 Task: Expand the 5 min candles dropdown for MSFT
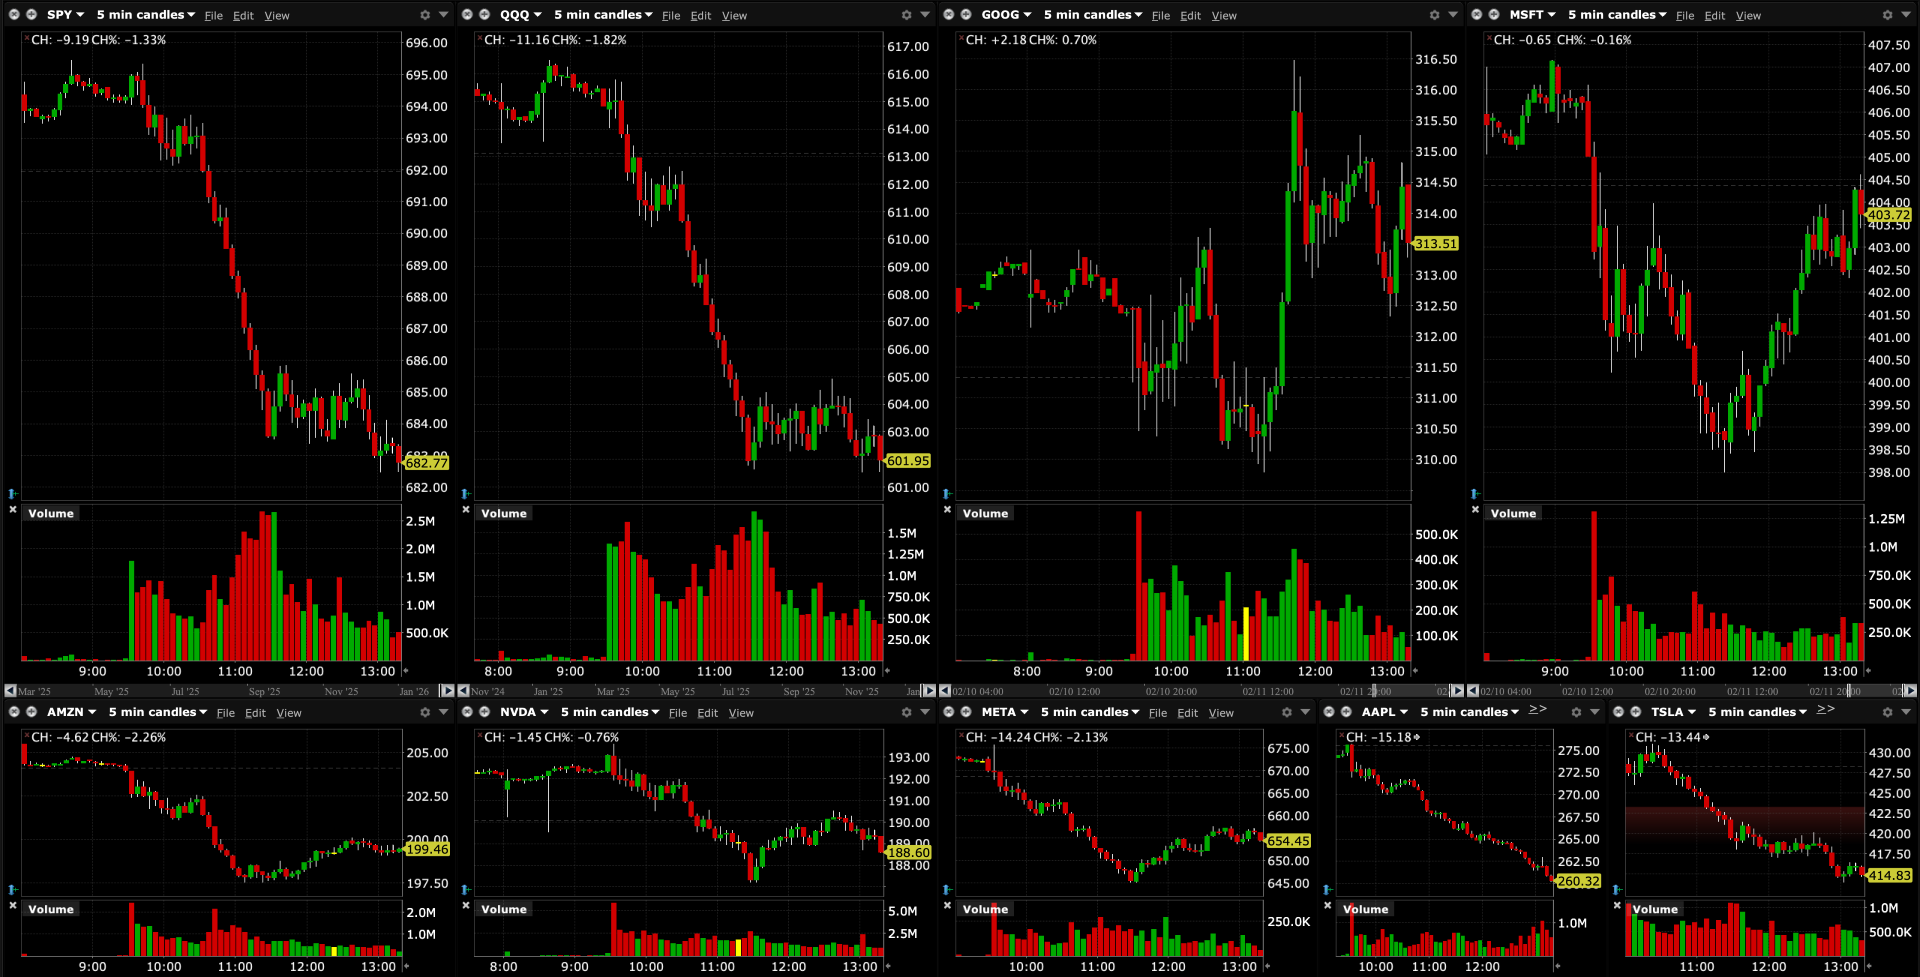(x=1616, y=15)
